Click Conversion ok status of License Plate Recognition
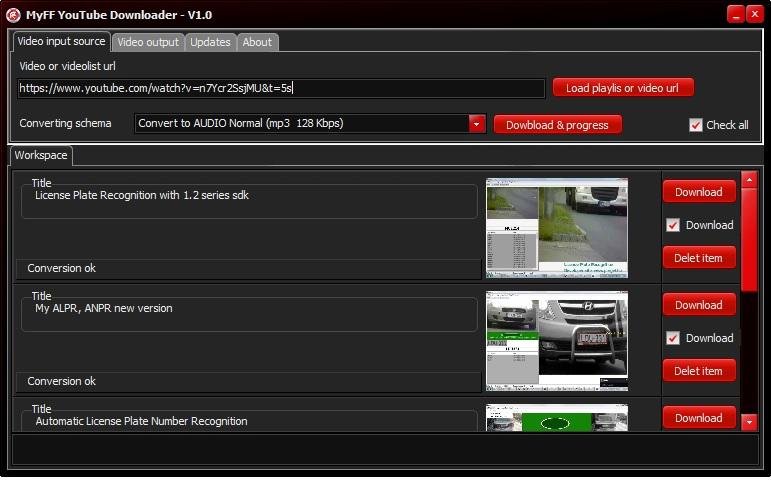771x480 pixels. [249, 269]
